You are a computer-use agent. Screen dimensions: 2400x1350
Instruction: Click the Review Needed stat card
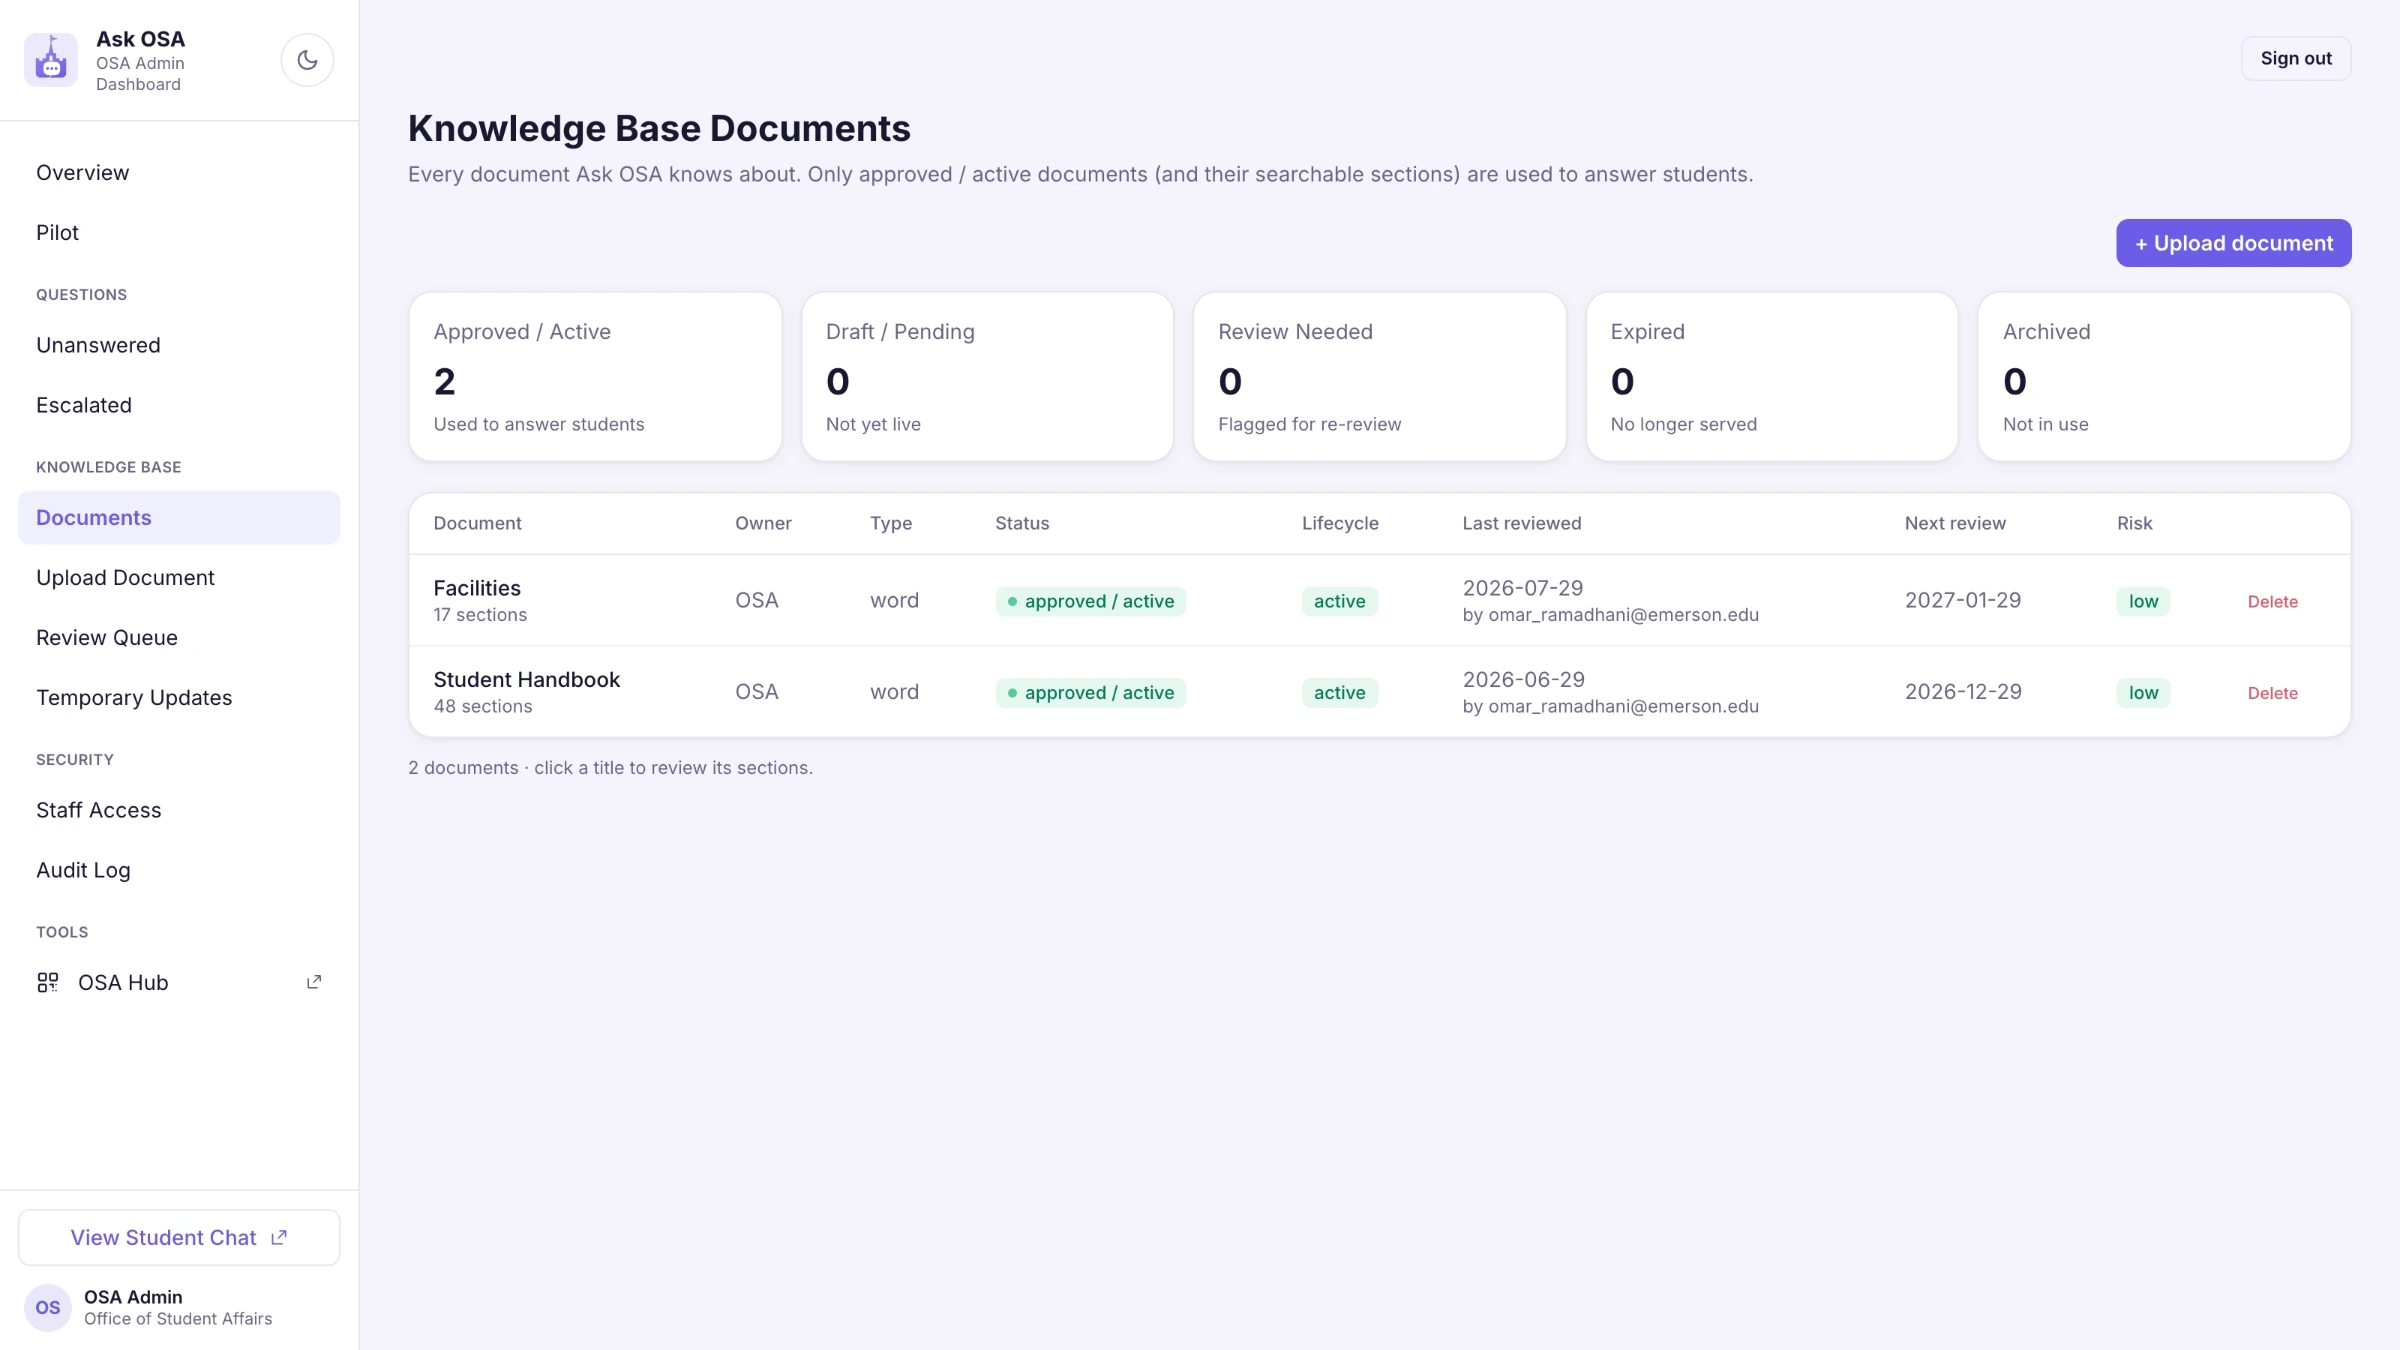click(1379, 376)
